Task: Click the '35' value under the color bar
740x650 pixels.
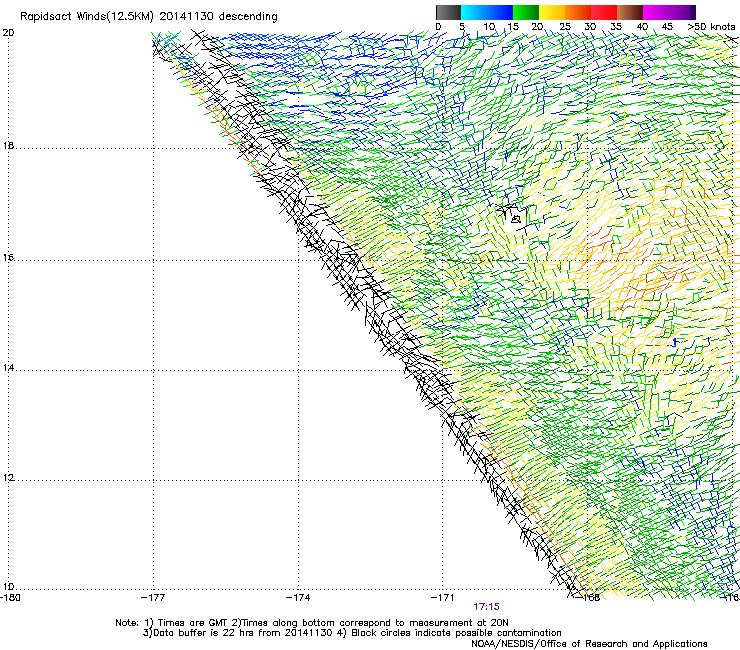Action: (616, 27)
